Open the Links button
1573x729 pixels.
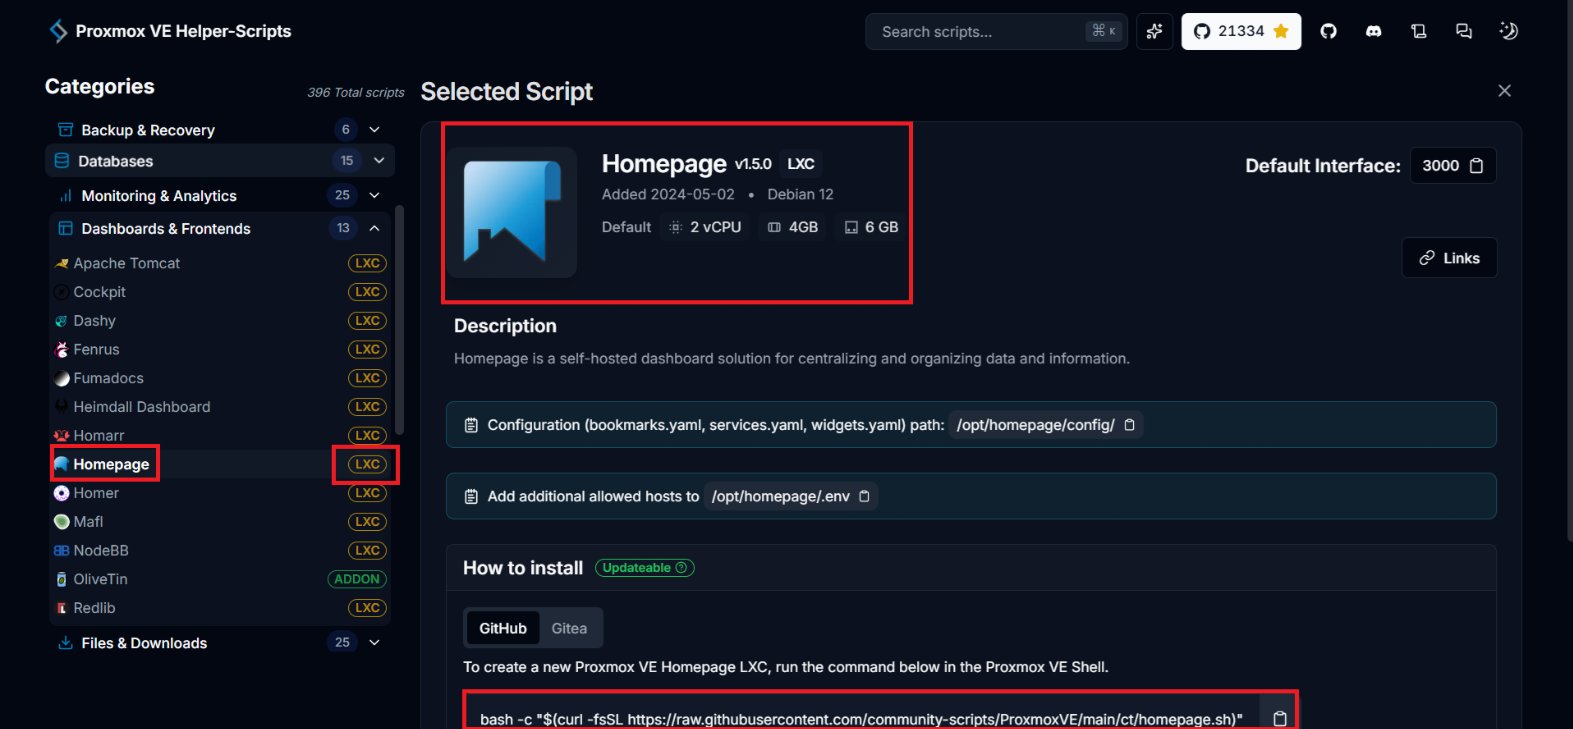click(1449, 258)
